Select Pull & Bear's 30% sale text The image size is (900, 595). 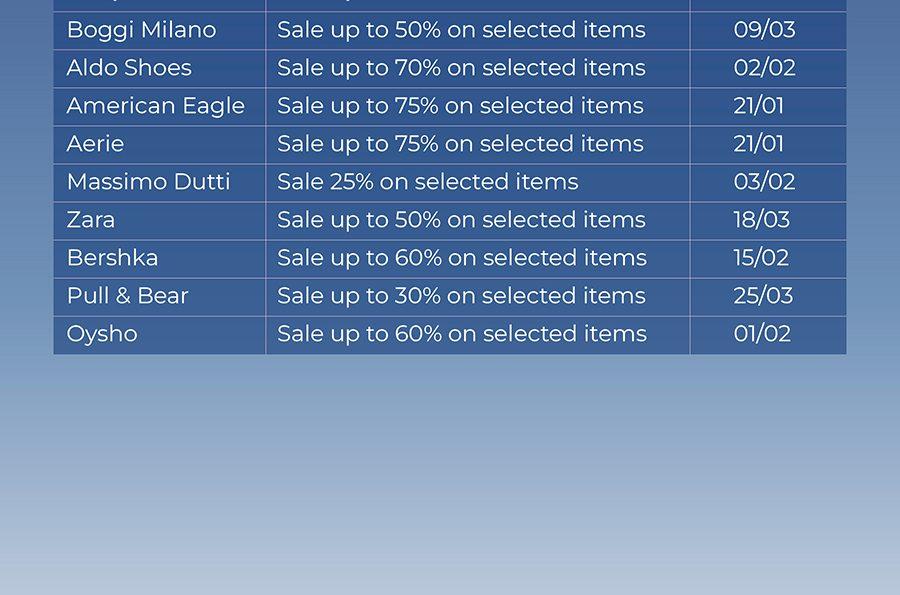pos(461,296)
